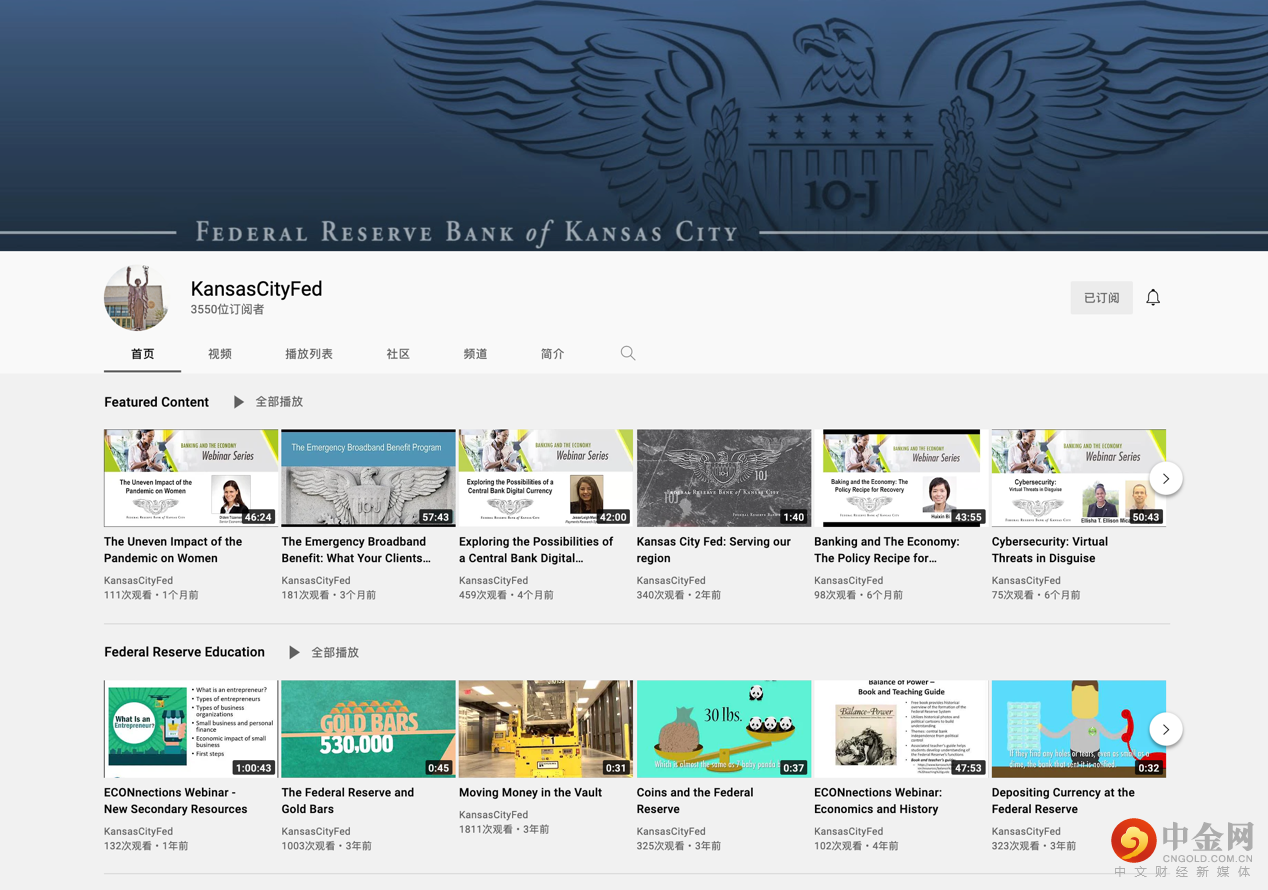
Task: Open the Federal Reserve Education section heading
Action: point(185,652)
